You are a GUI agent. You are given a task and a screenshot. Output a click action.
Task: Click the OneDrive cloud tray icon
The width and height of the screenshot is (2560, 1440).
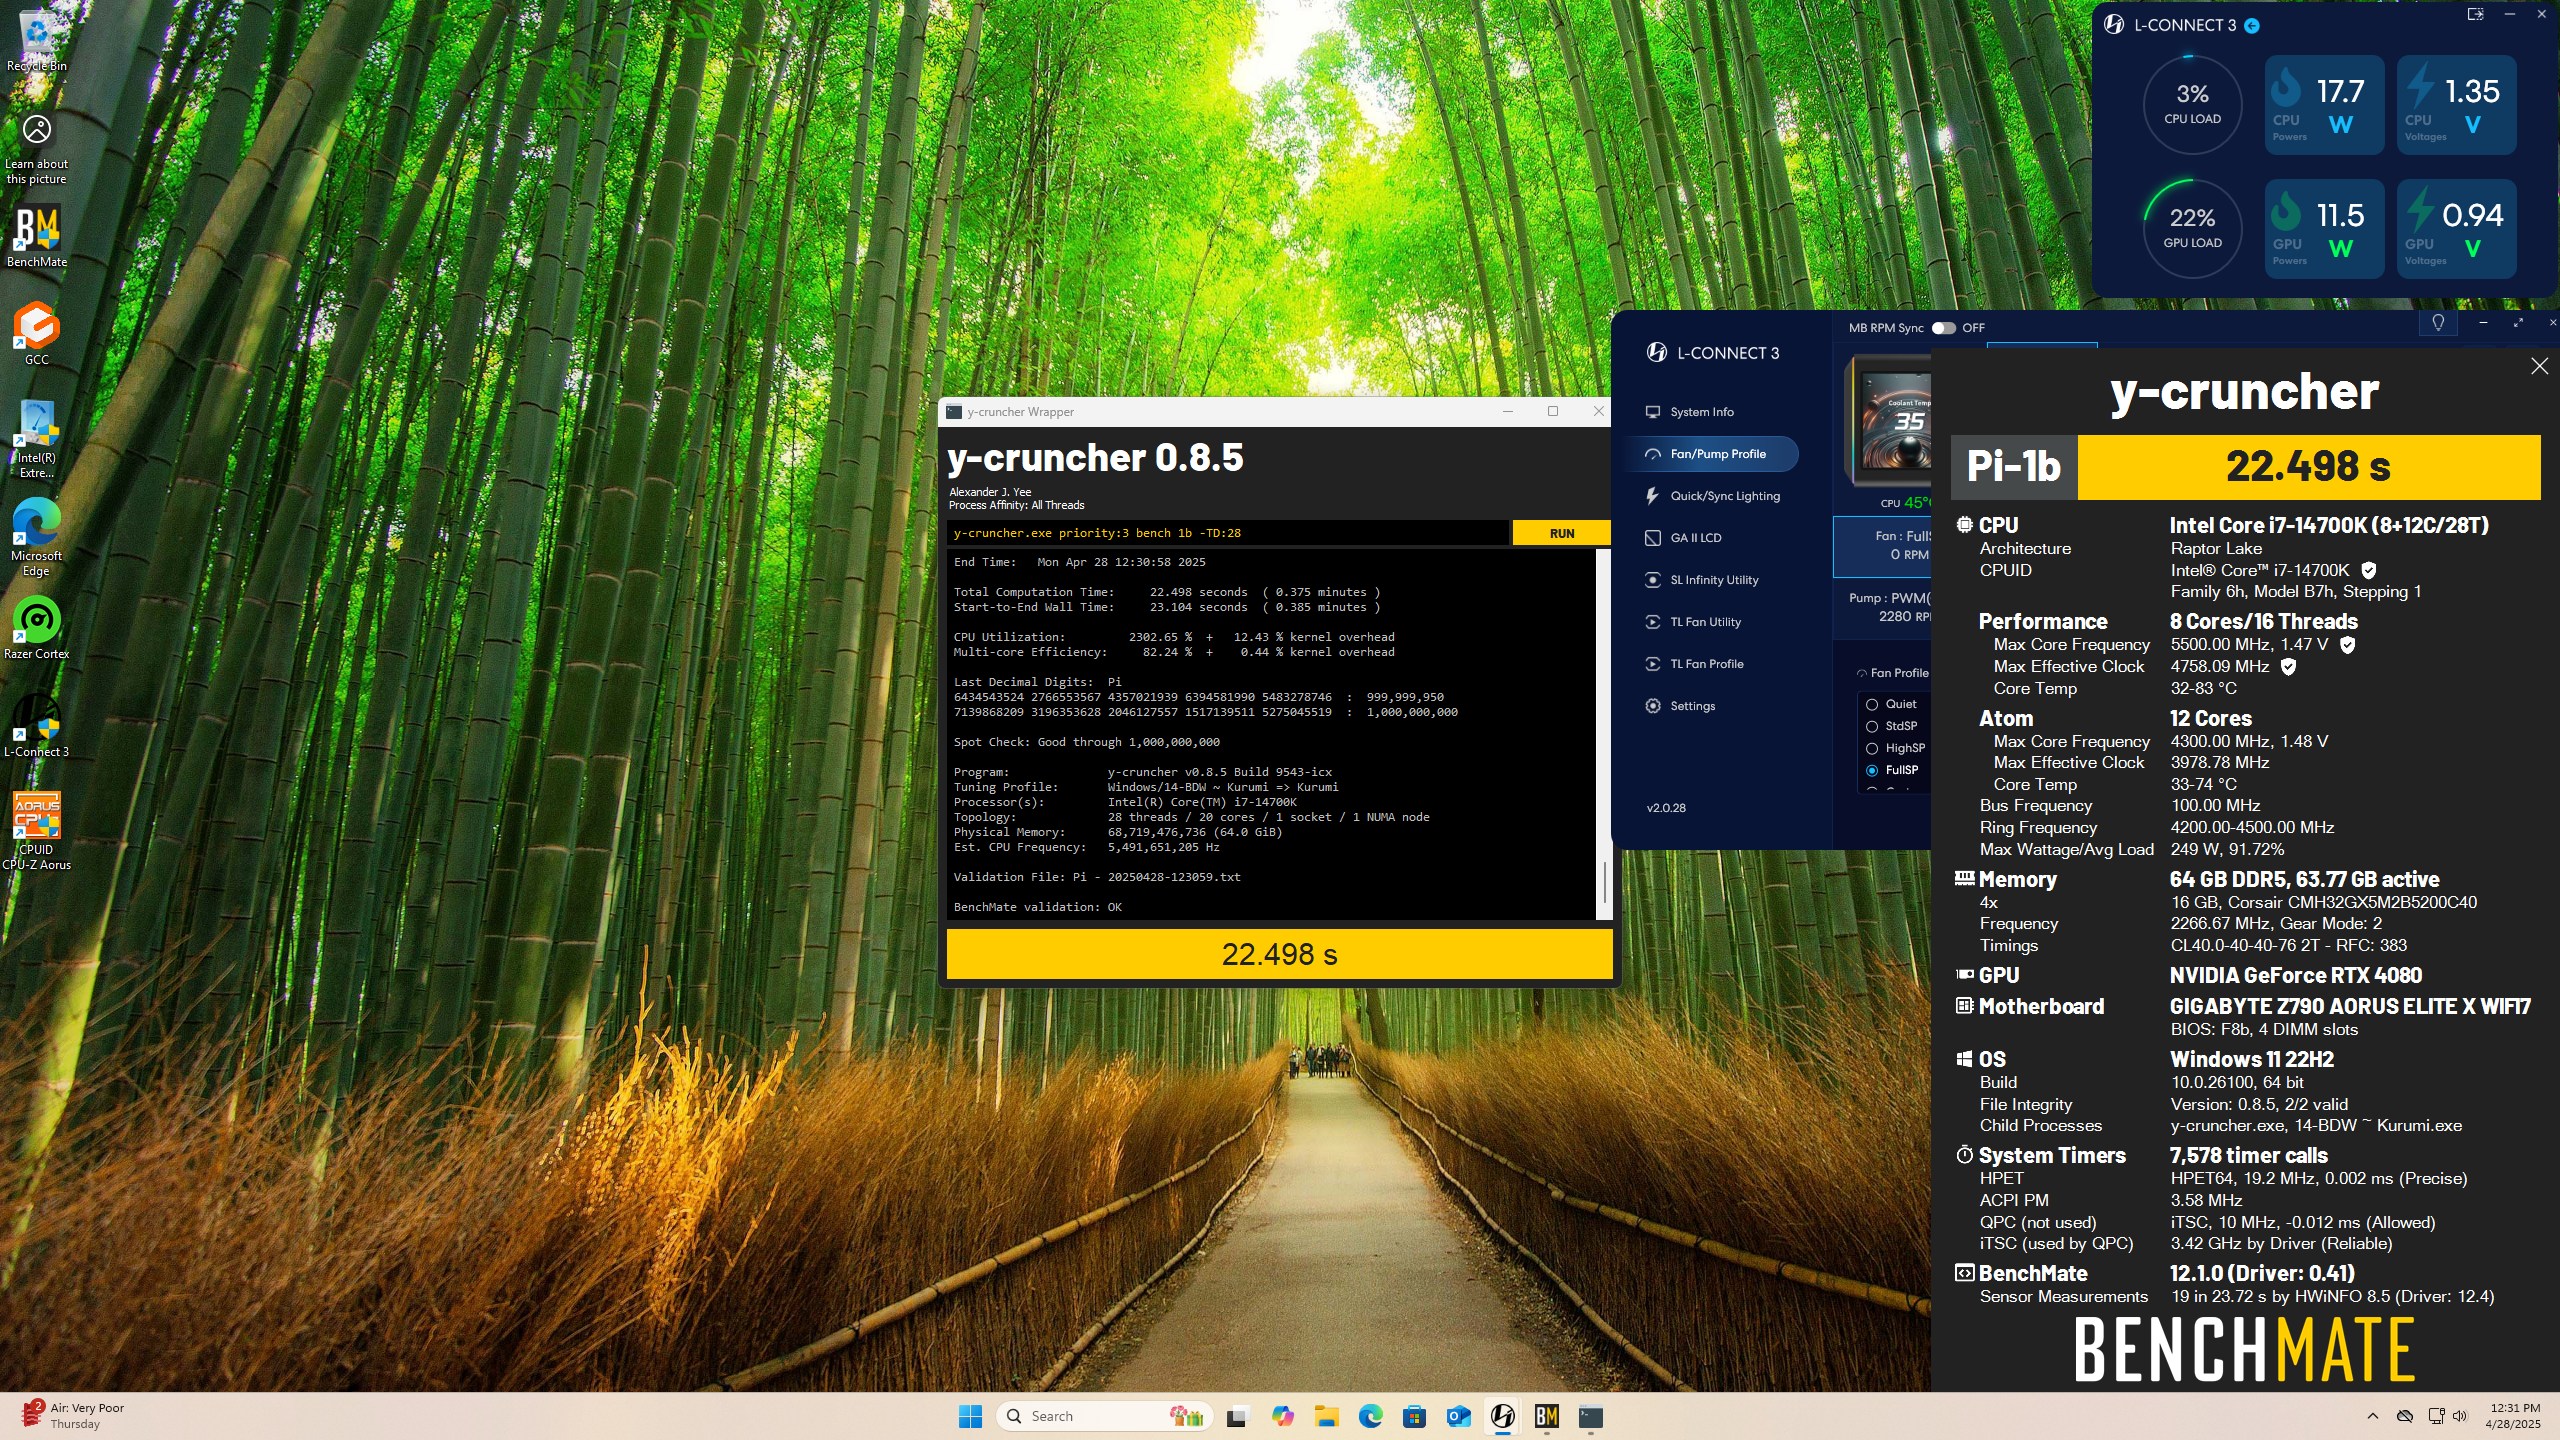point(2405,1416)
